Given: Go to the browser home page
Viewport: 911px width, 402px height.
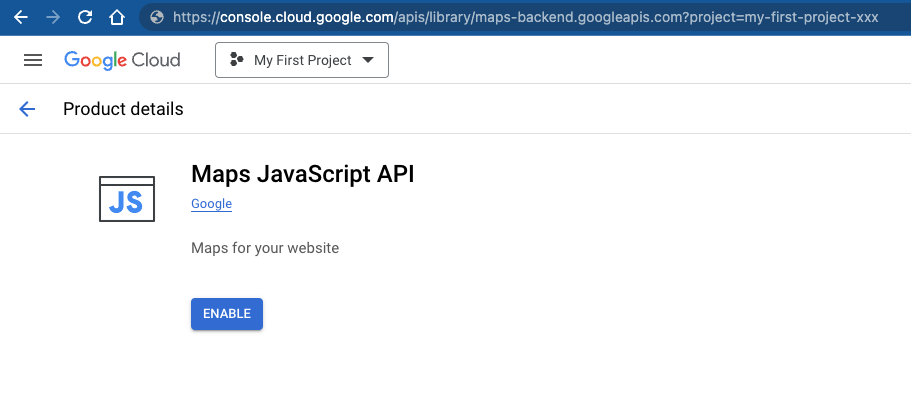Looking at the screenshot, I should pyautogui.click(x=117, y=17).
